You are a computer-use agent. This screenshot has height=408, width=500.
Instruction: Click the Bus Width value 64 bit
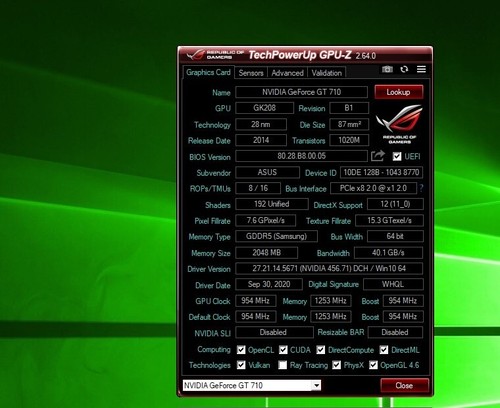coord(395,236)
